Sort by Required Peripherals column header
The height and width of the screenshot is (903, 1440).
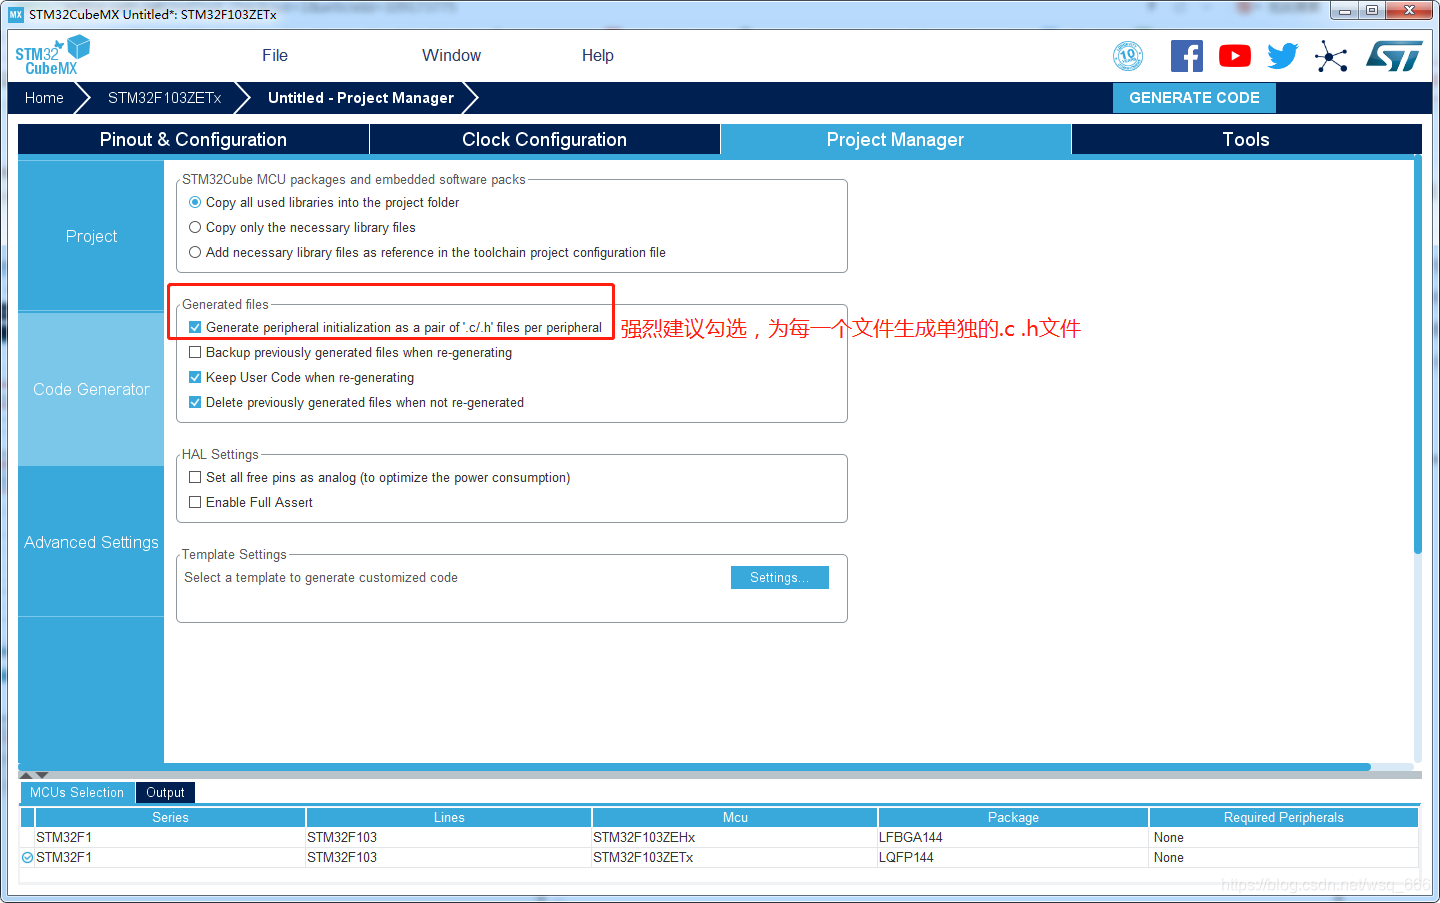point(1284,817)
